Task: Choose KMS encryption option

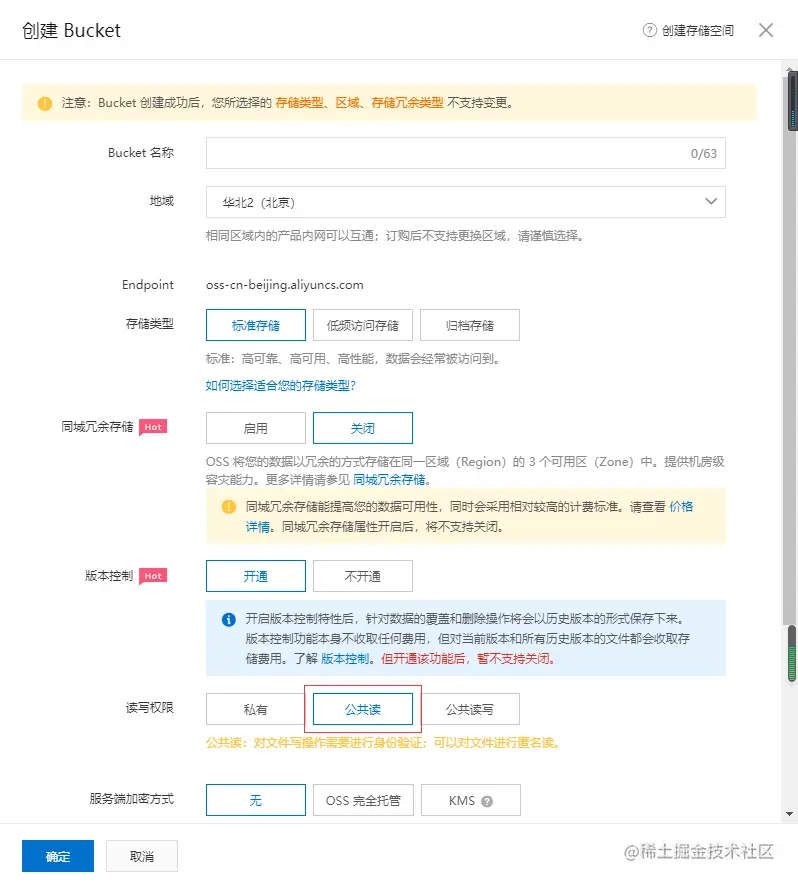Action: click(471, 800)
